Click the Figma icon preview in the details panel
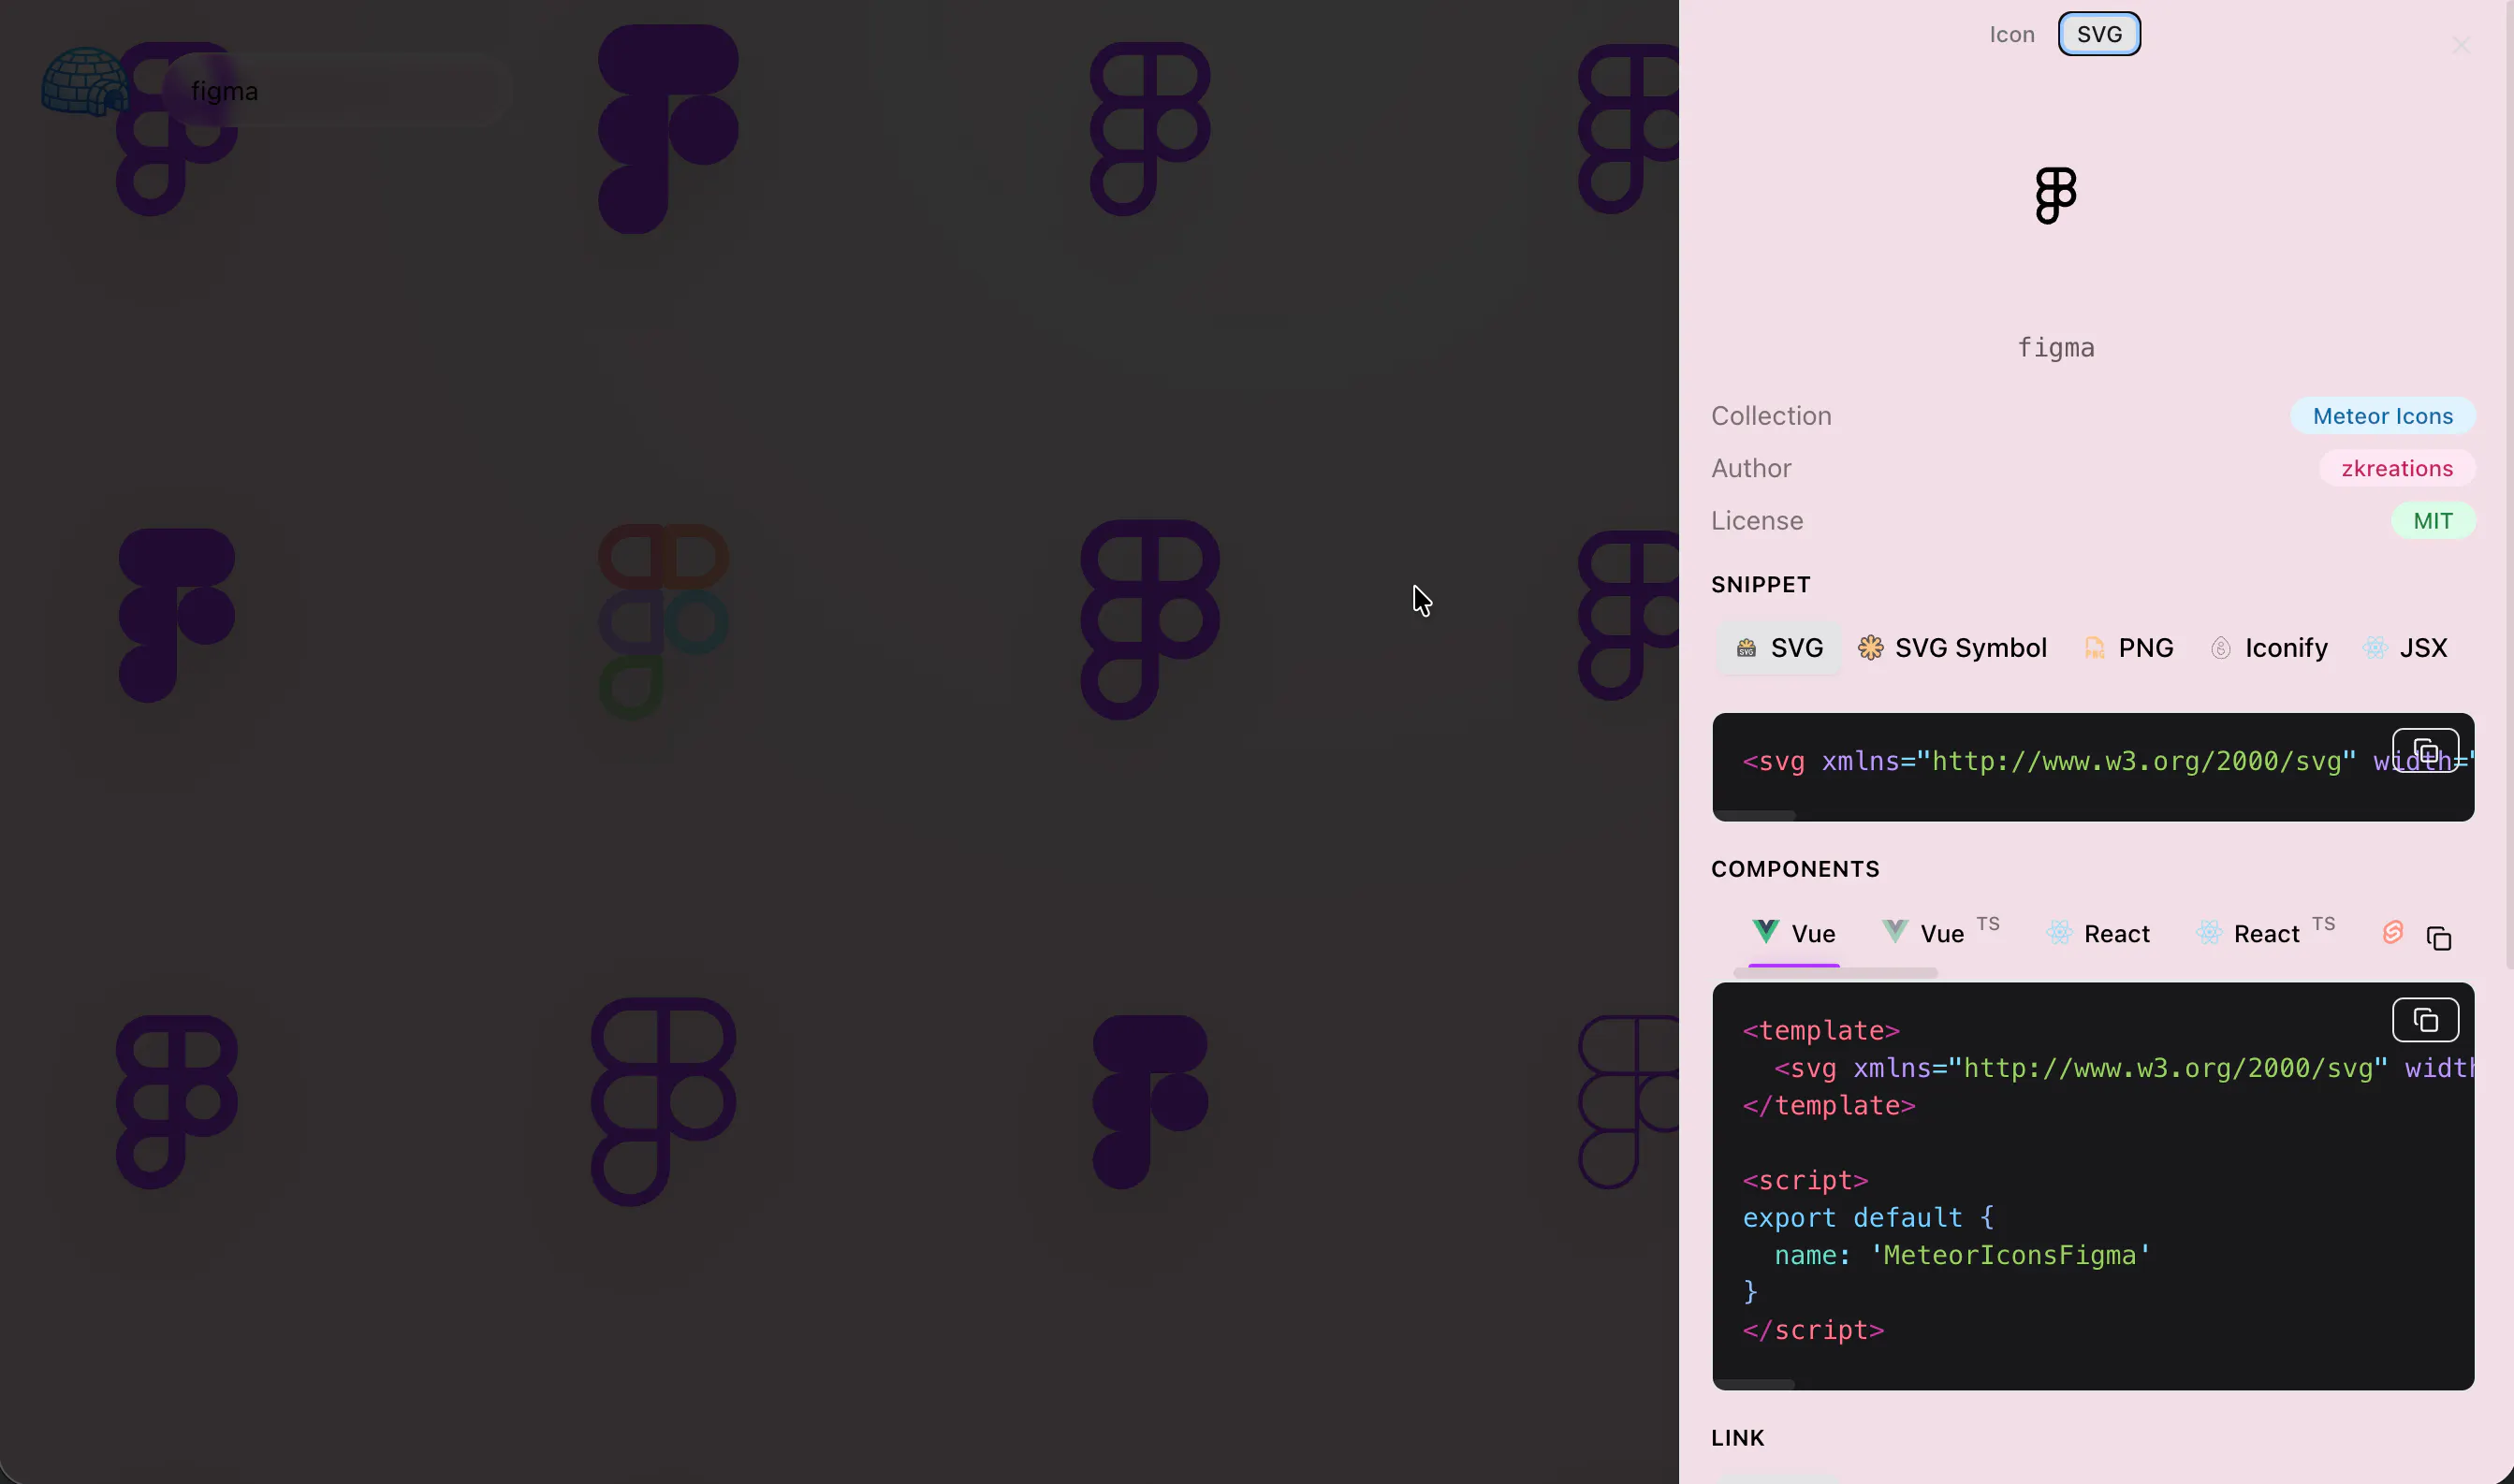This screenshot has height=1484, width=2514. [x=2056, y=196]
